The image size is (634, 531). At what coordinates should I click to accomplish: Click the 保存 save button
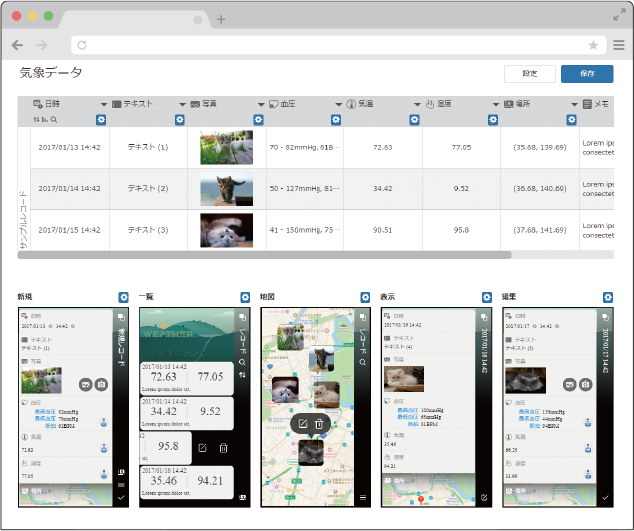587,74
